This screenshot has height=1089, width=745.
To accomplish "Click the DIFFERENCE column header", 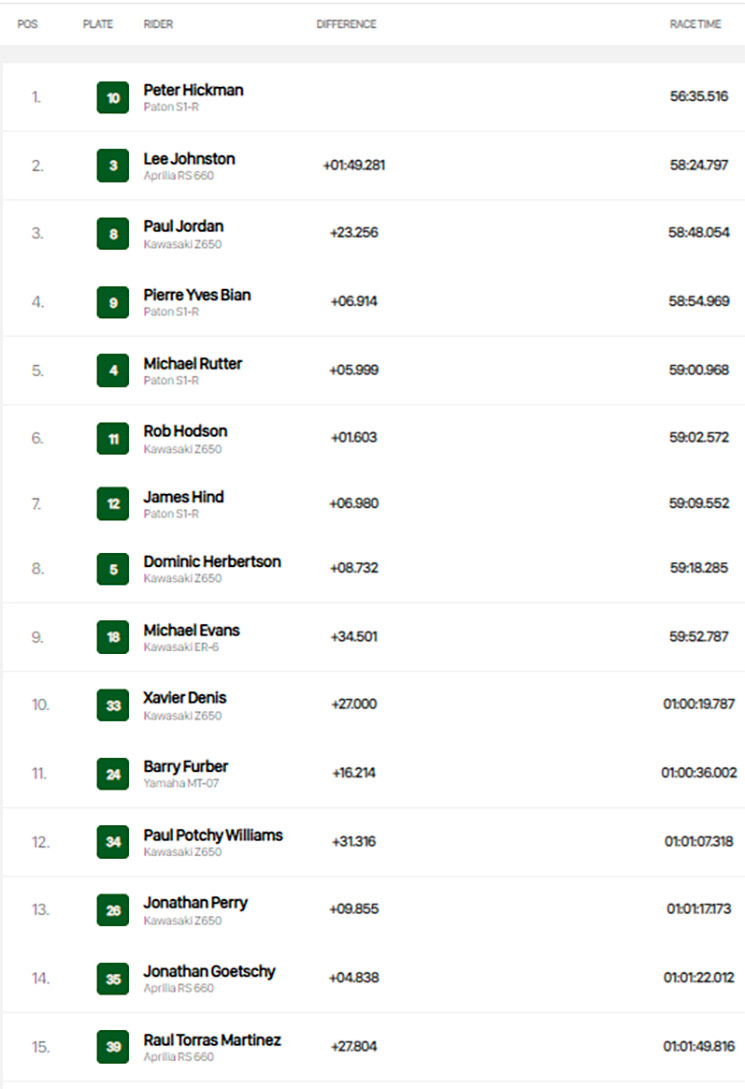I will [x=346, y=24].
